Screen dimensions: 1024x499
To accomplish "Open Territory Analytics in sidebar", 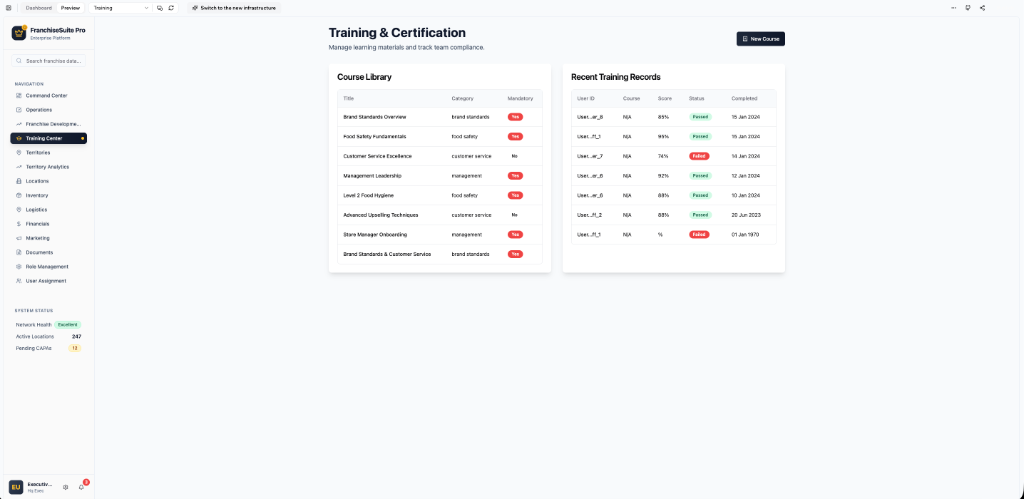I will [48, 167].
